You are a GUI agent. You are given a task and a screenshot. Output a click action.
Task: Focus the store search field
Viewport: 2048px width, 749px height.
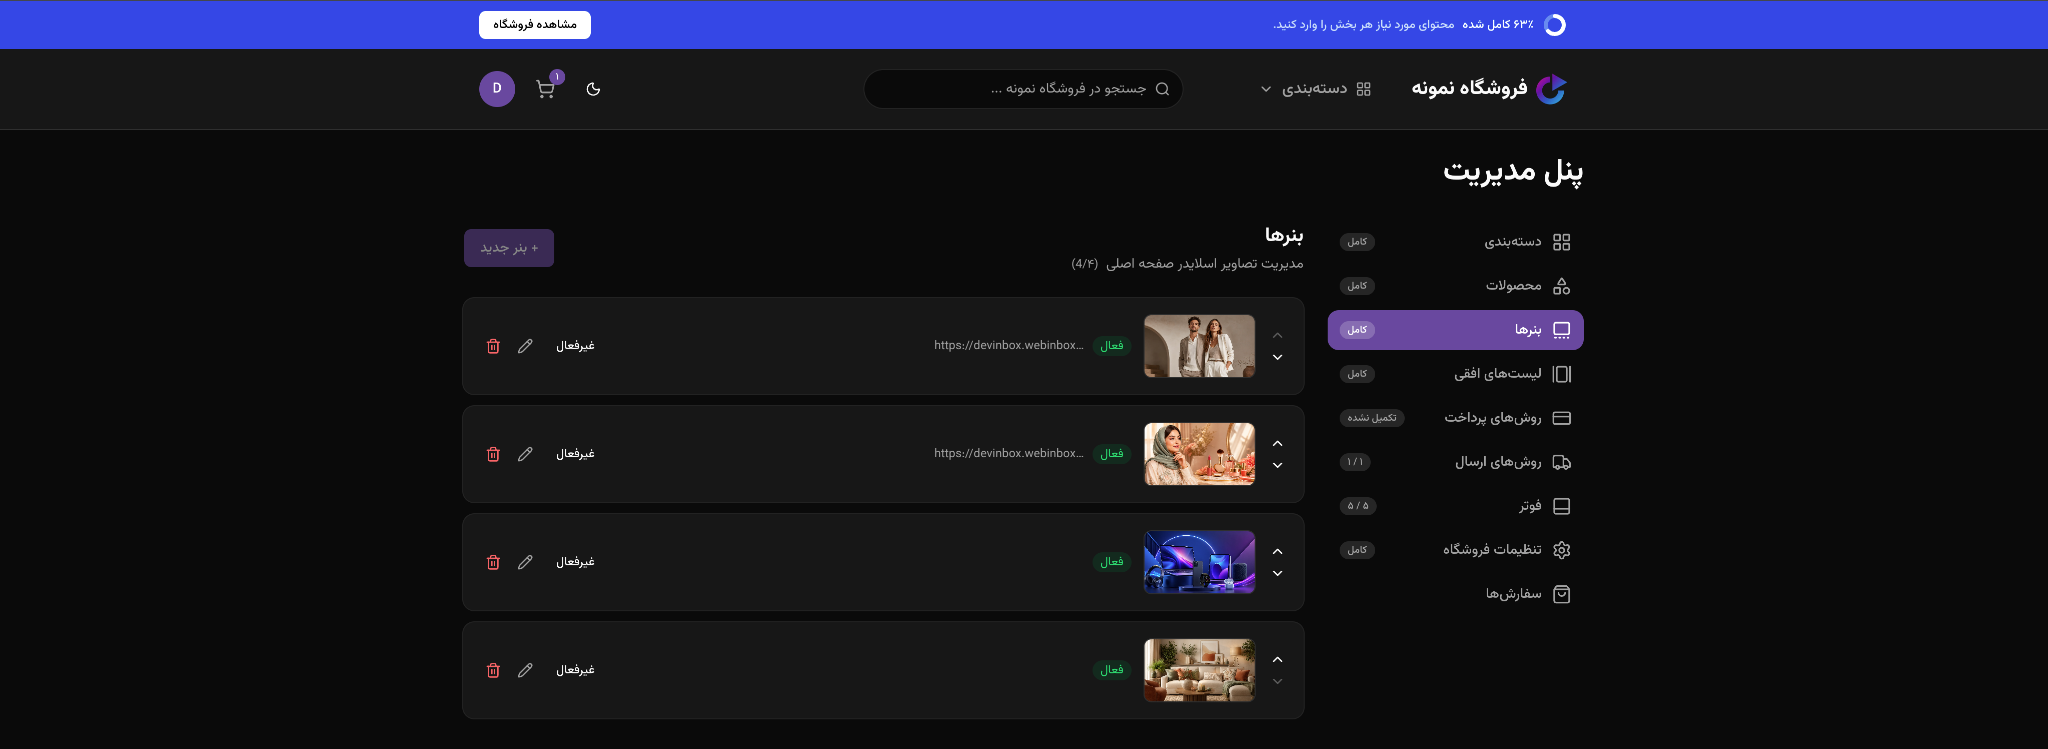tap(1023, 89)
